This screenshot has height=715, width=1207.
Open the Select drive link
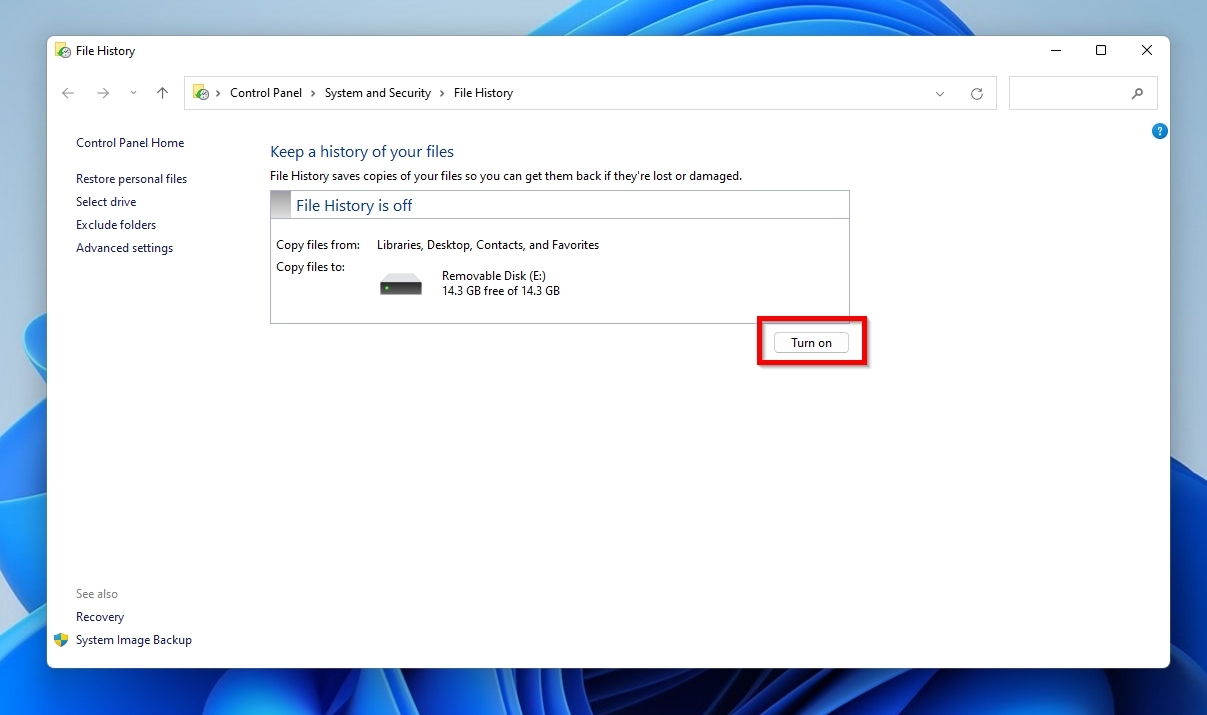[106, 202]
